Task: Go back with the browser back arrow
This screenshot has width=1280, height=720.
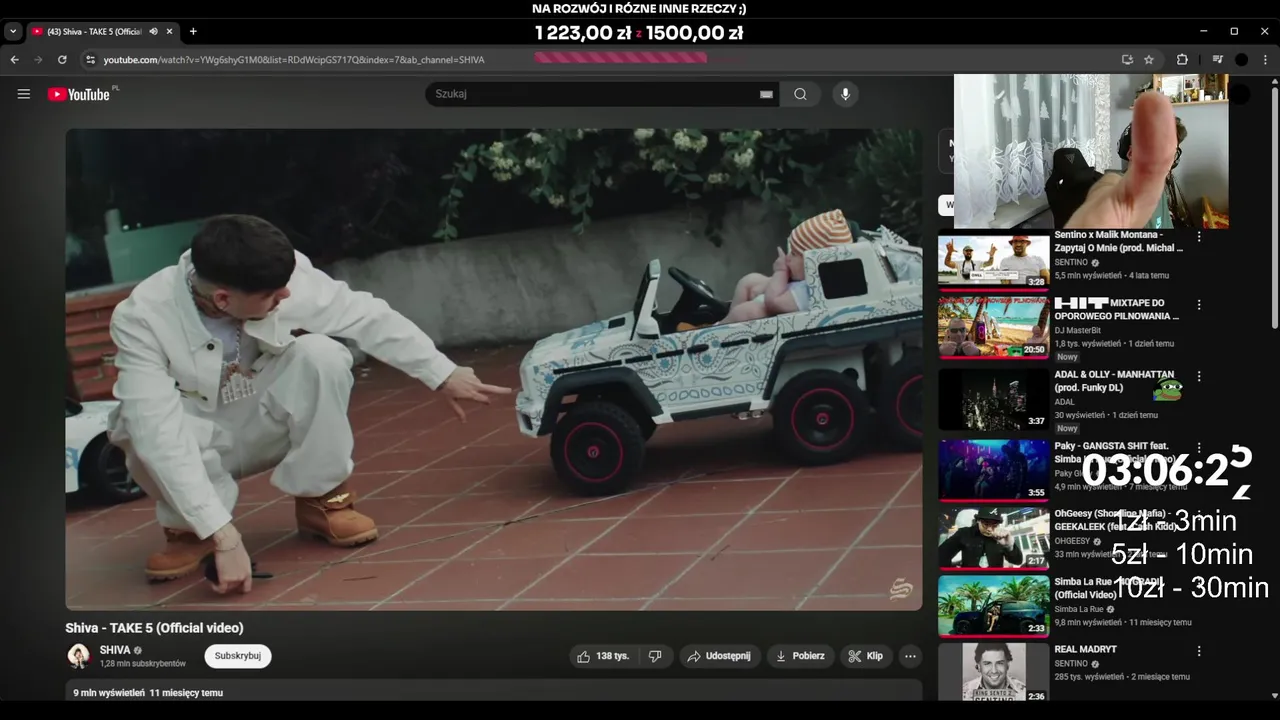Action: click(x=14, y=60)
